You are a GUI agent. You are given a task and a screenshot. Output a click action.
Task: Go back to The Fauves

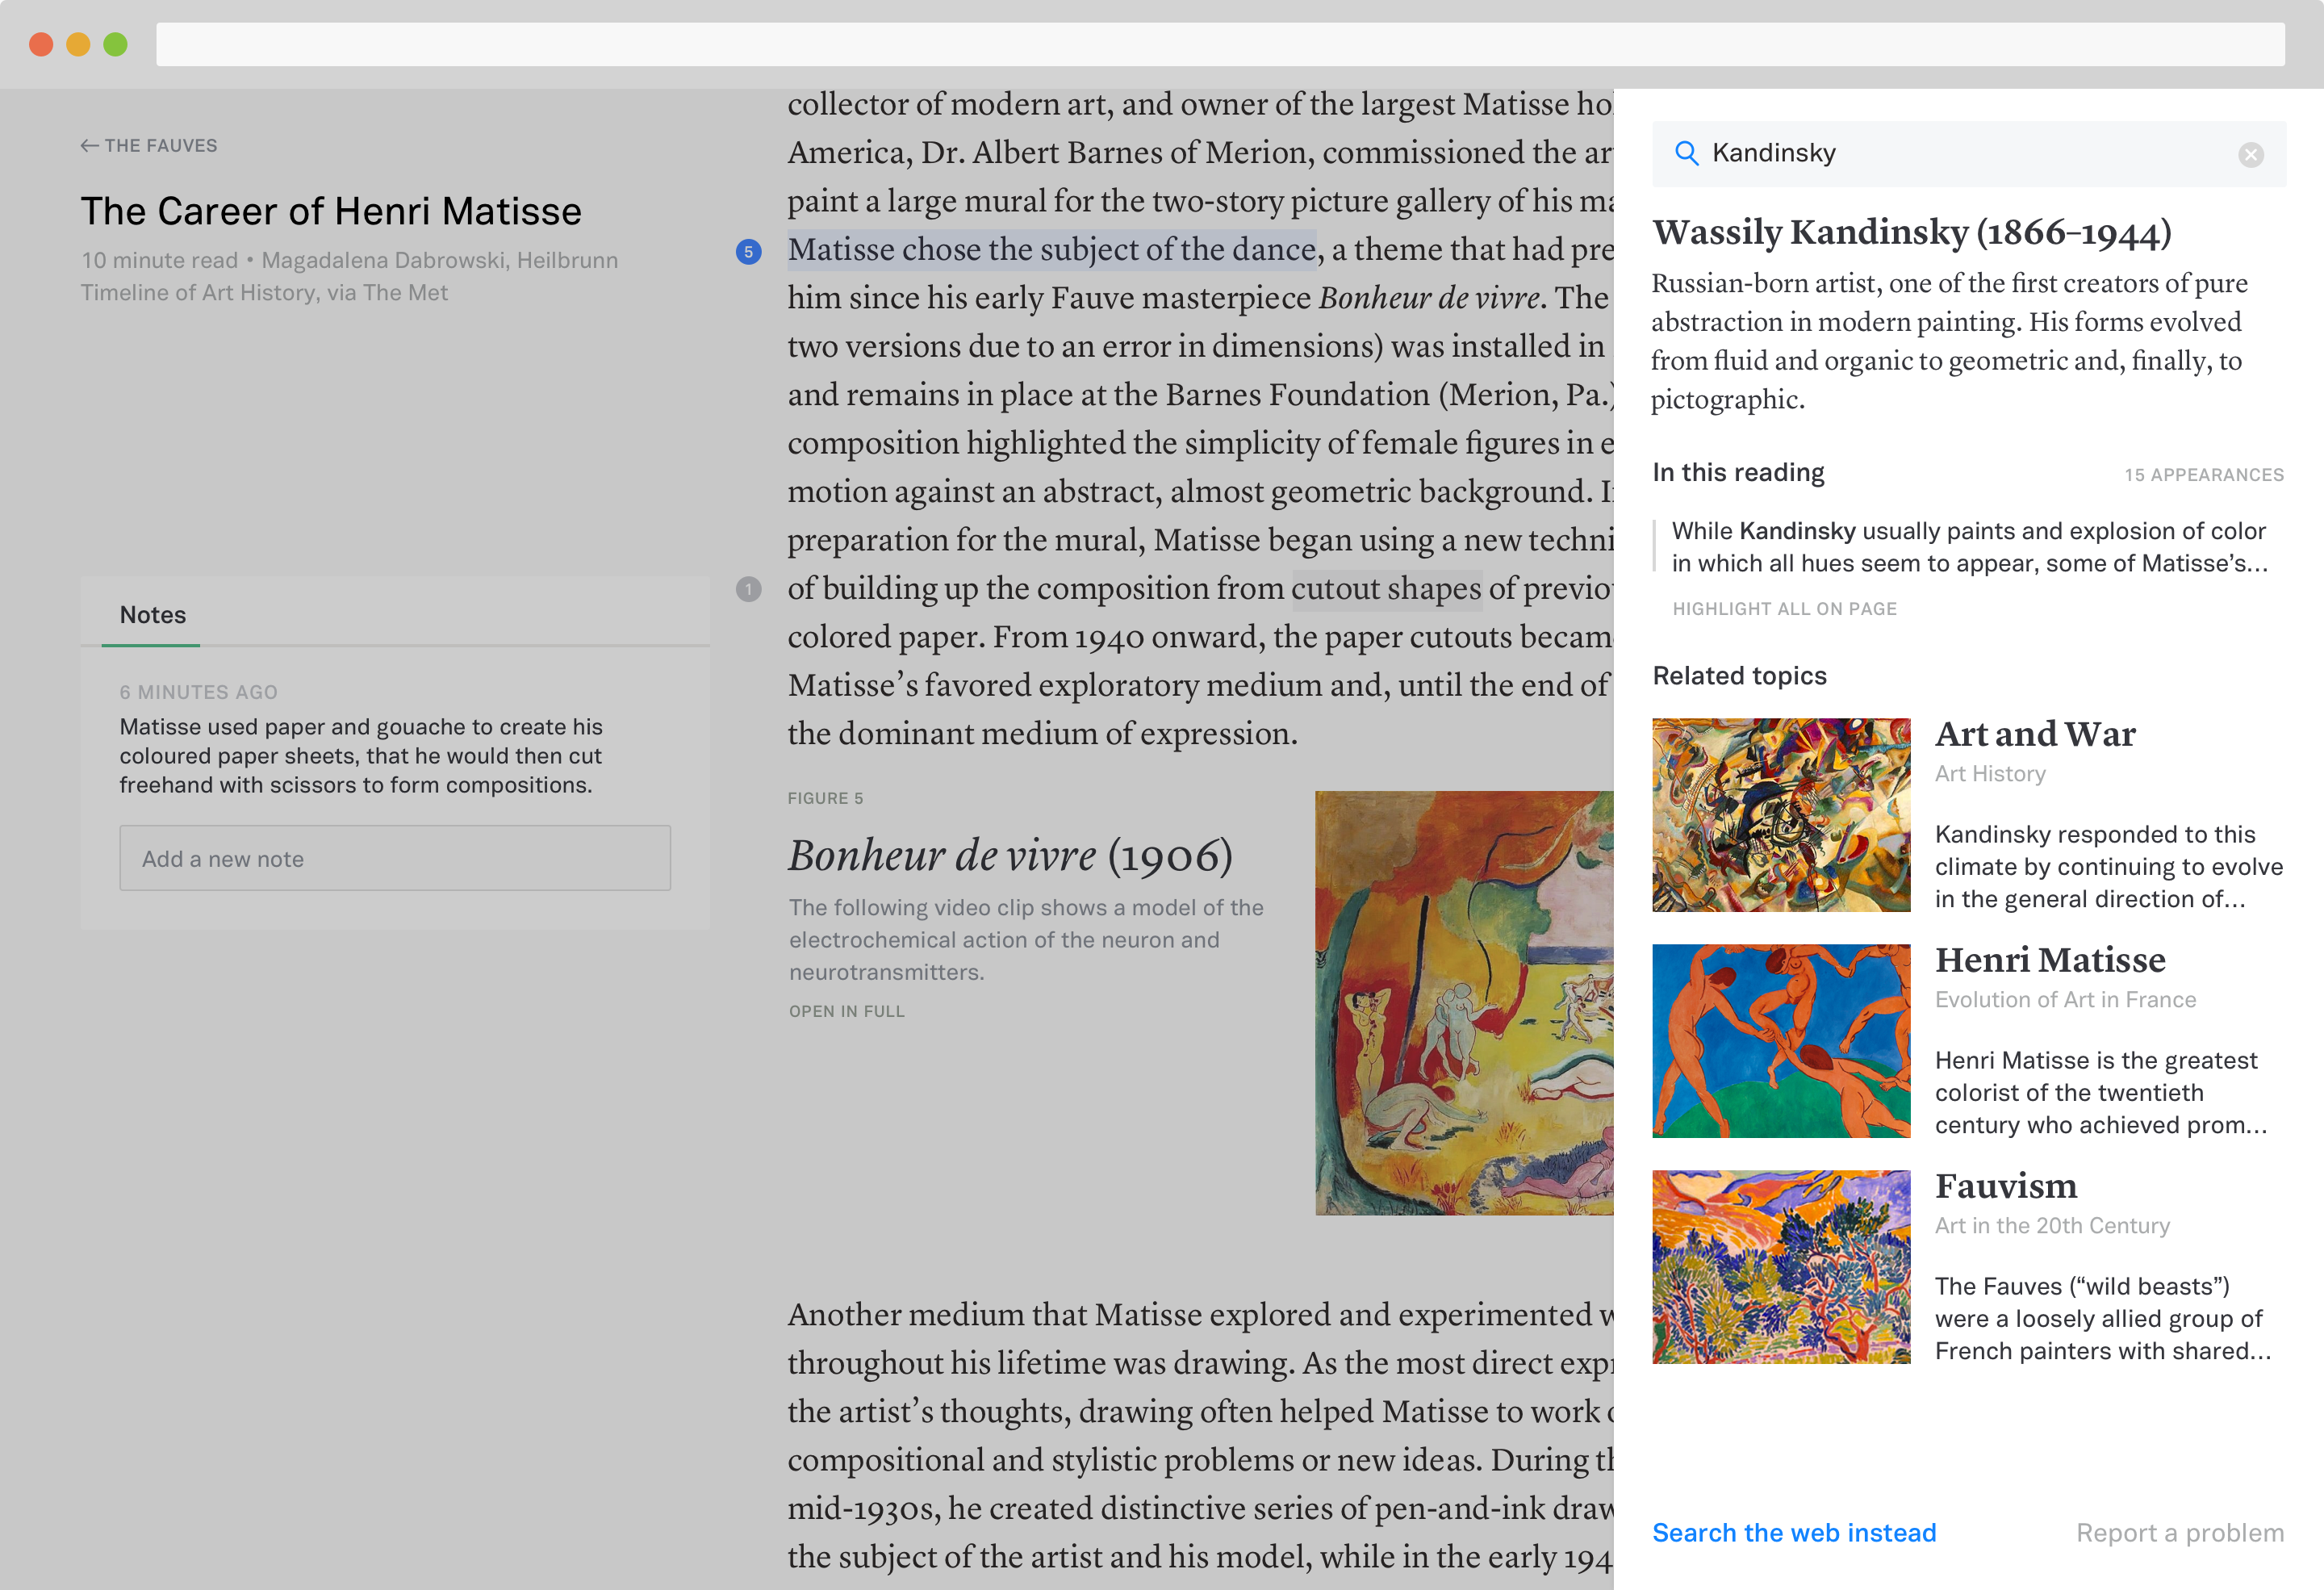149,145
